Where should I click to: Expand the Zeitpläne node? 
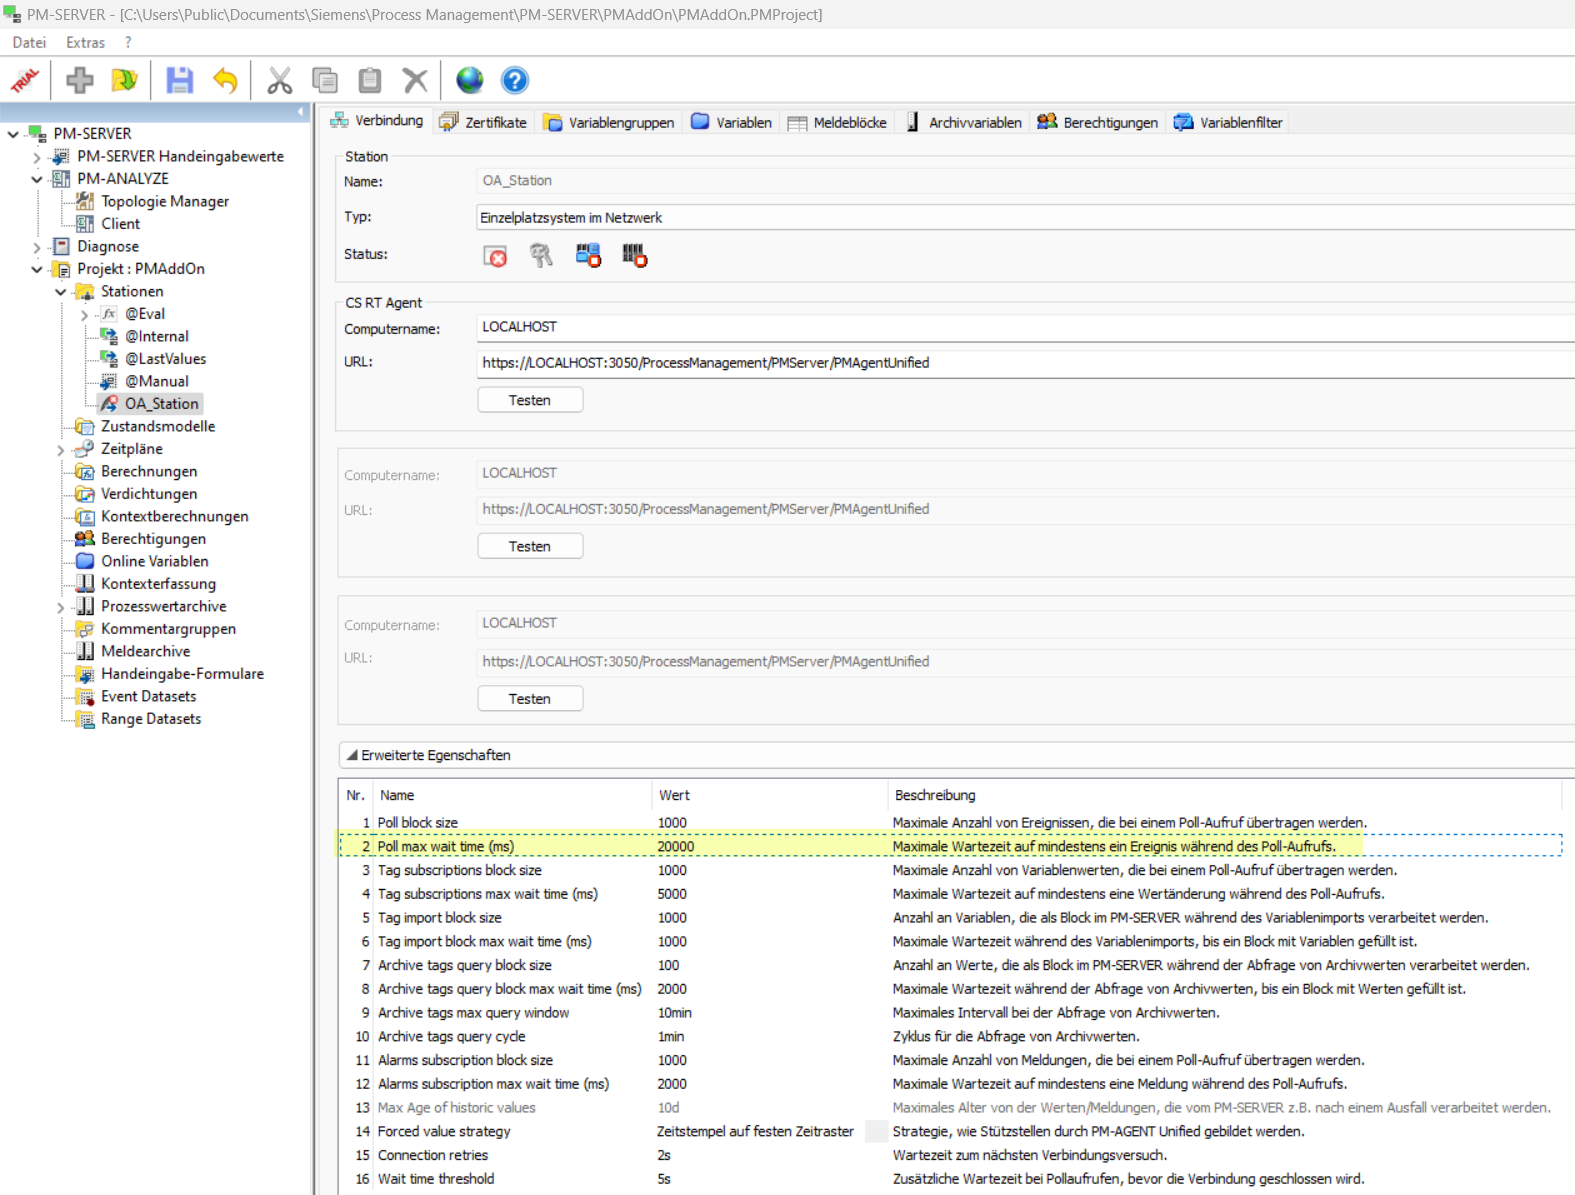61,450
